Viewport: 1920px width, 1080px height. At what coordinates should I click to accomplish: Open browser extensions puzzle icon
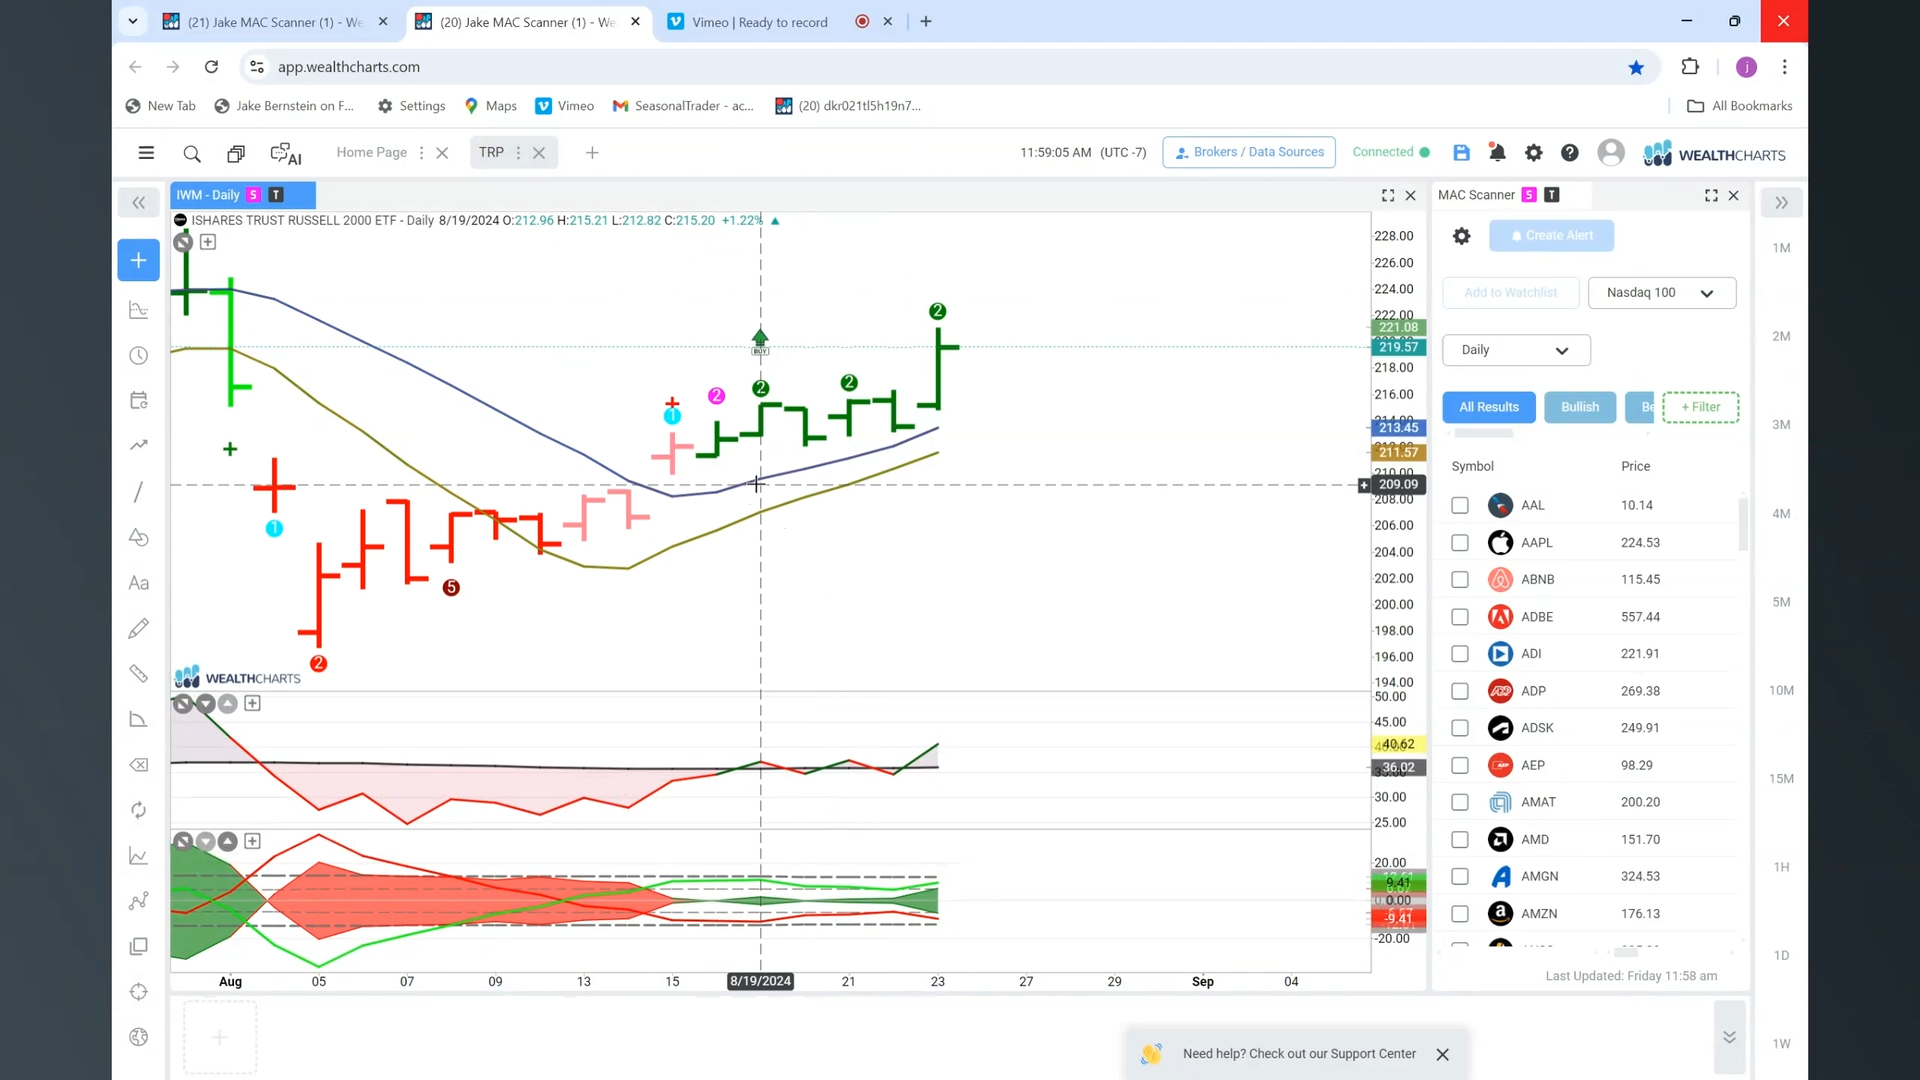(1690, 67)
